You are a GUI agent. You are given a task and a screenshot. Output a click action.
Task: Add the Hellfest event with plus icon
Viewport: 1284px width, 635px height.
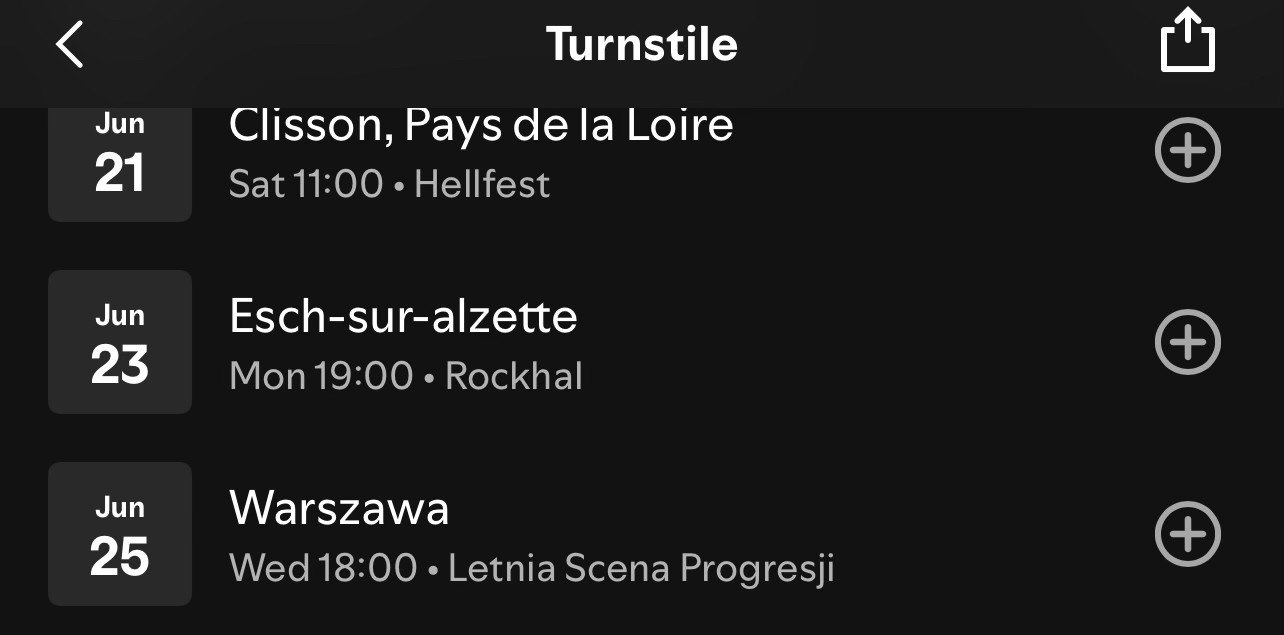tap(1188, 151)
